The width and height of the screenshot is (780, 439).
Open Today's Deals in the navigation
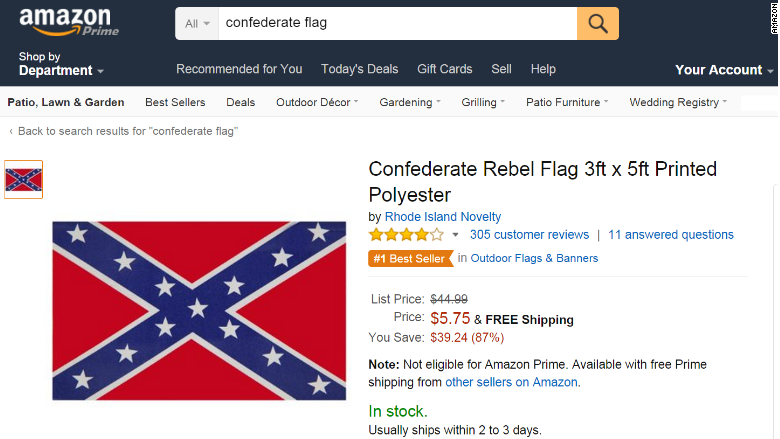[359, 69]
